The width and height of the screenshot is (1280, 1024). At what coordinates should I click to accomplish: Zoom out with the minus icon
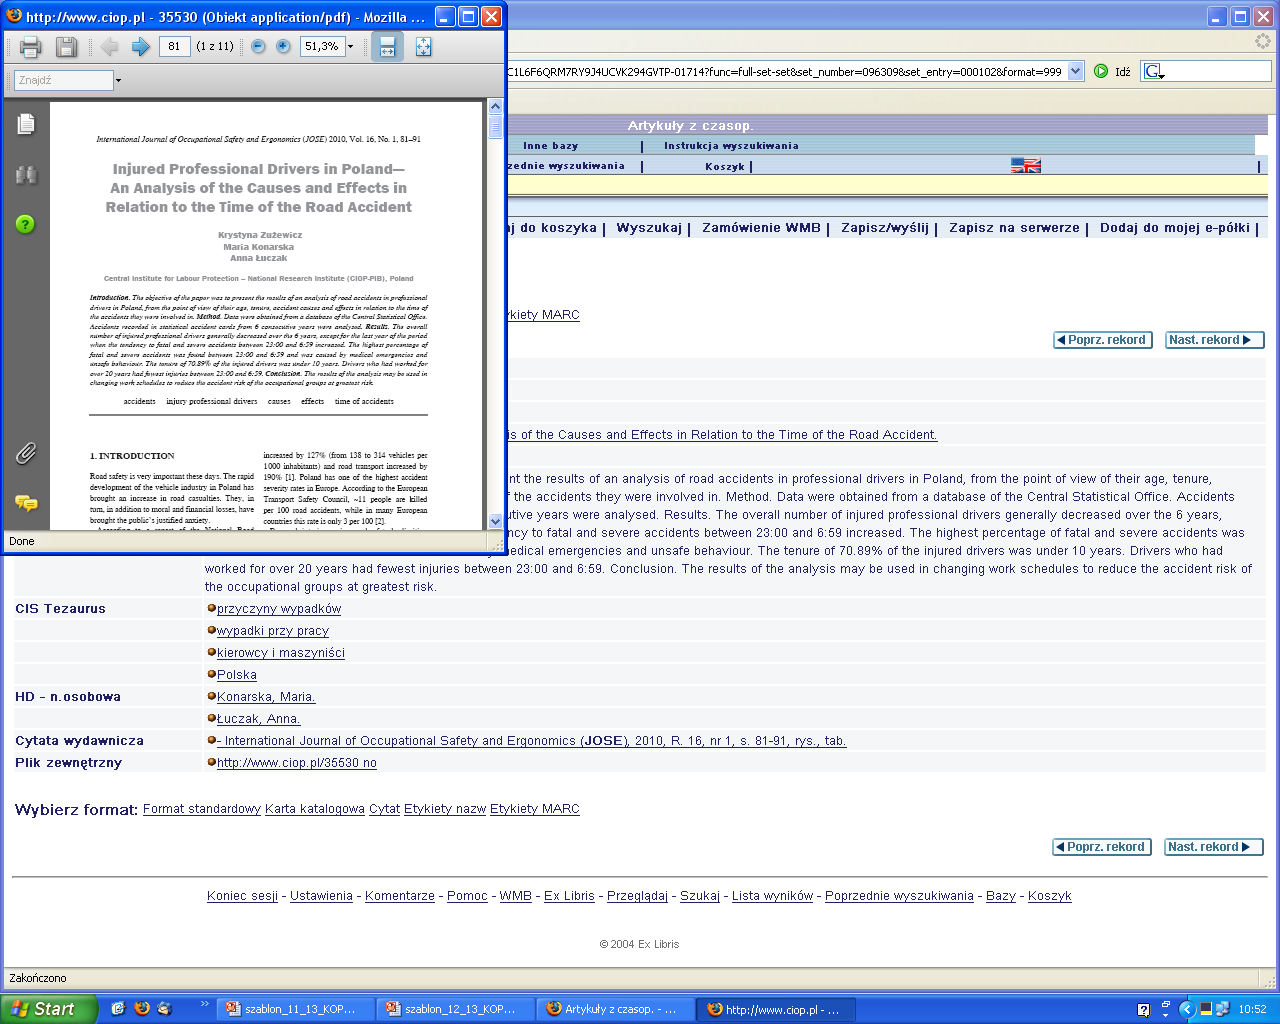(x=258, y=46)
